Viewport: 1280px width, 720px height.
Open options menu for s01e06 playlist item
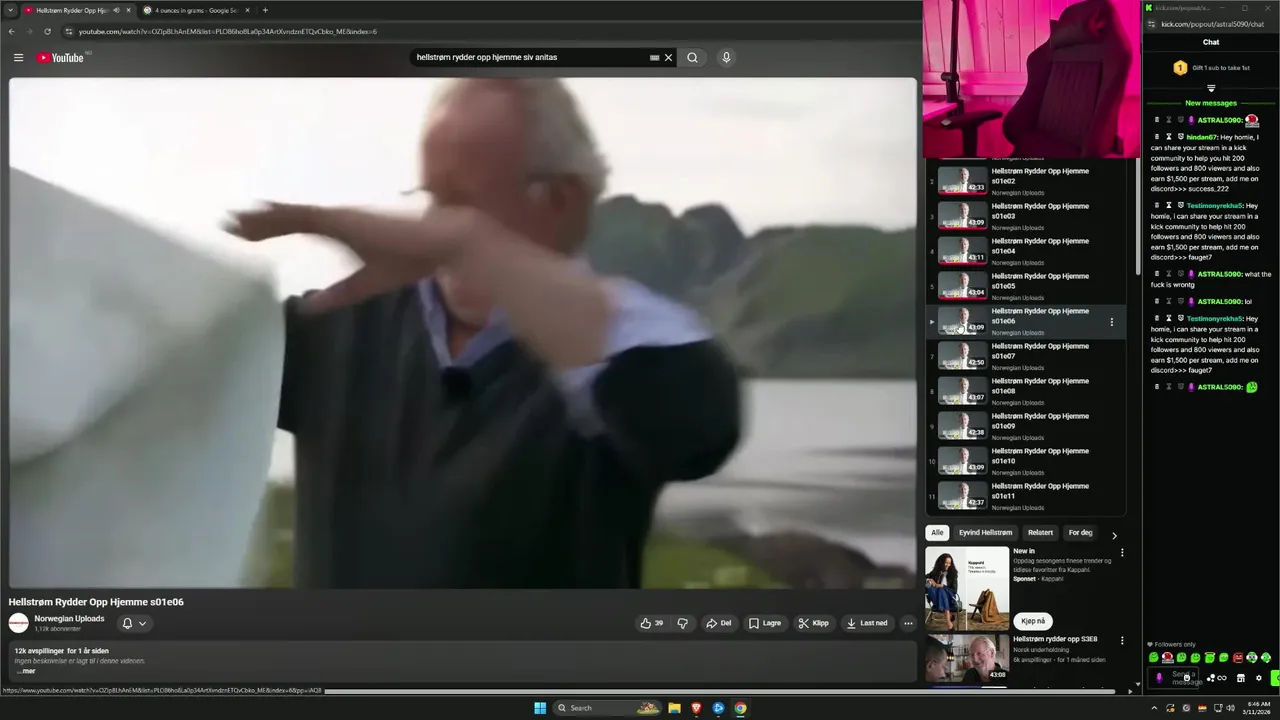(x=1111, y=322)
